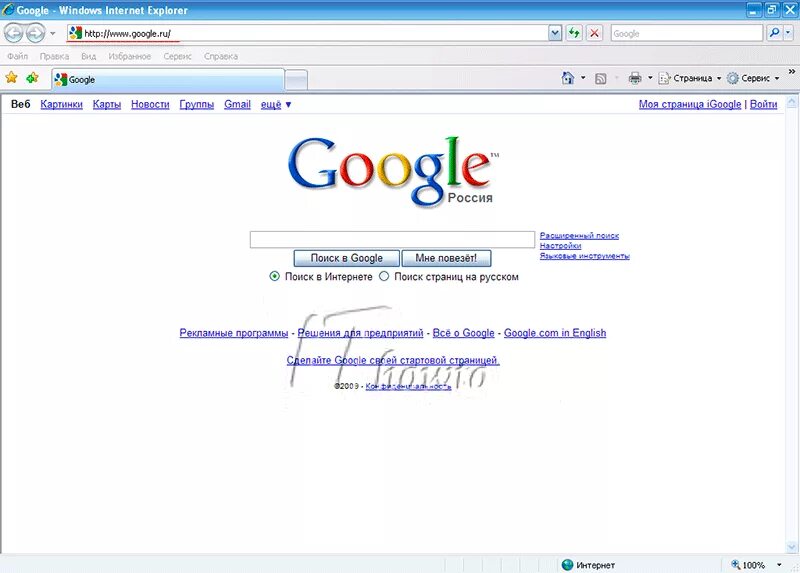Open Рекламные программы link

234,333
